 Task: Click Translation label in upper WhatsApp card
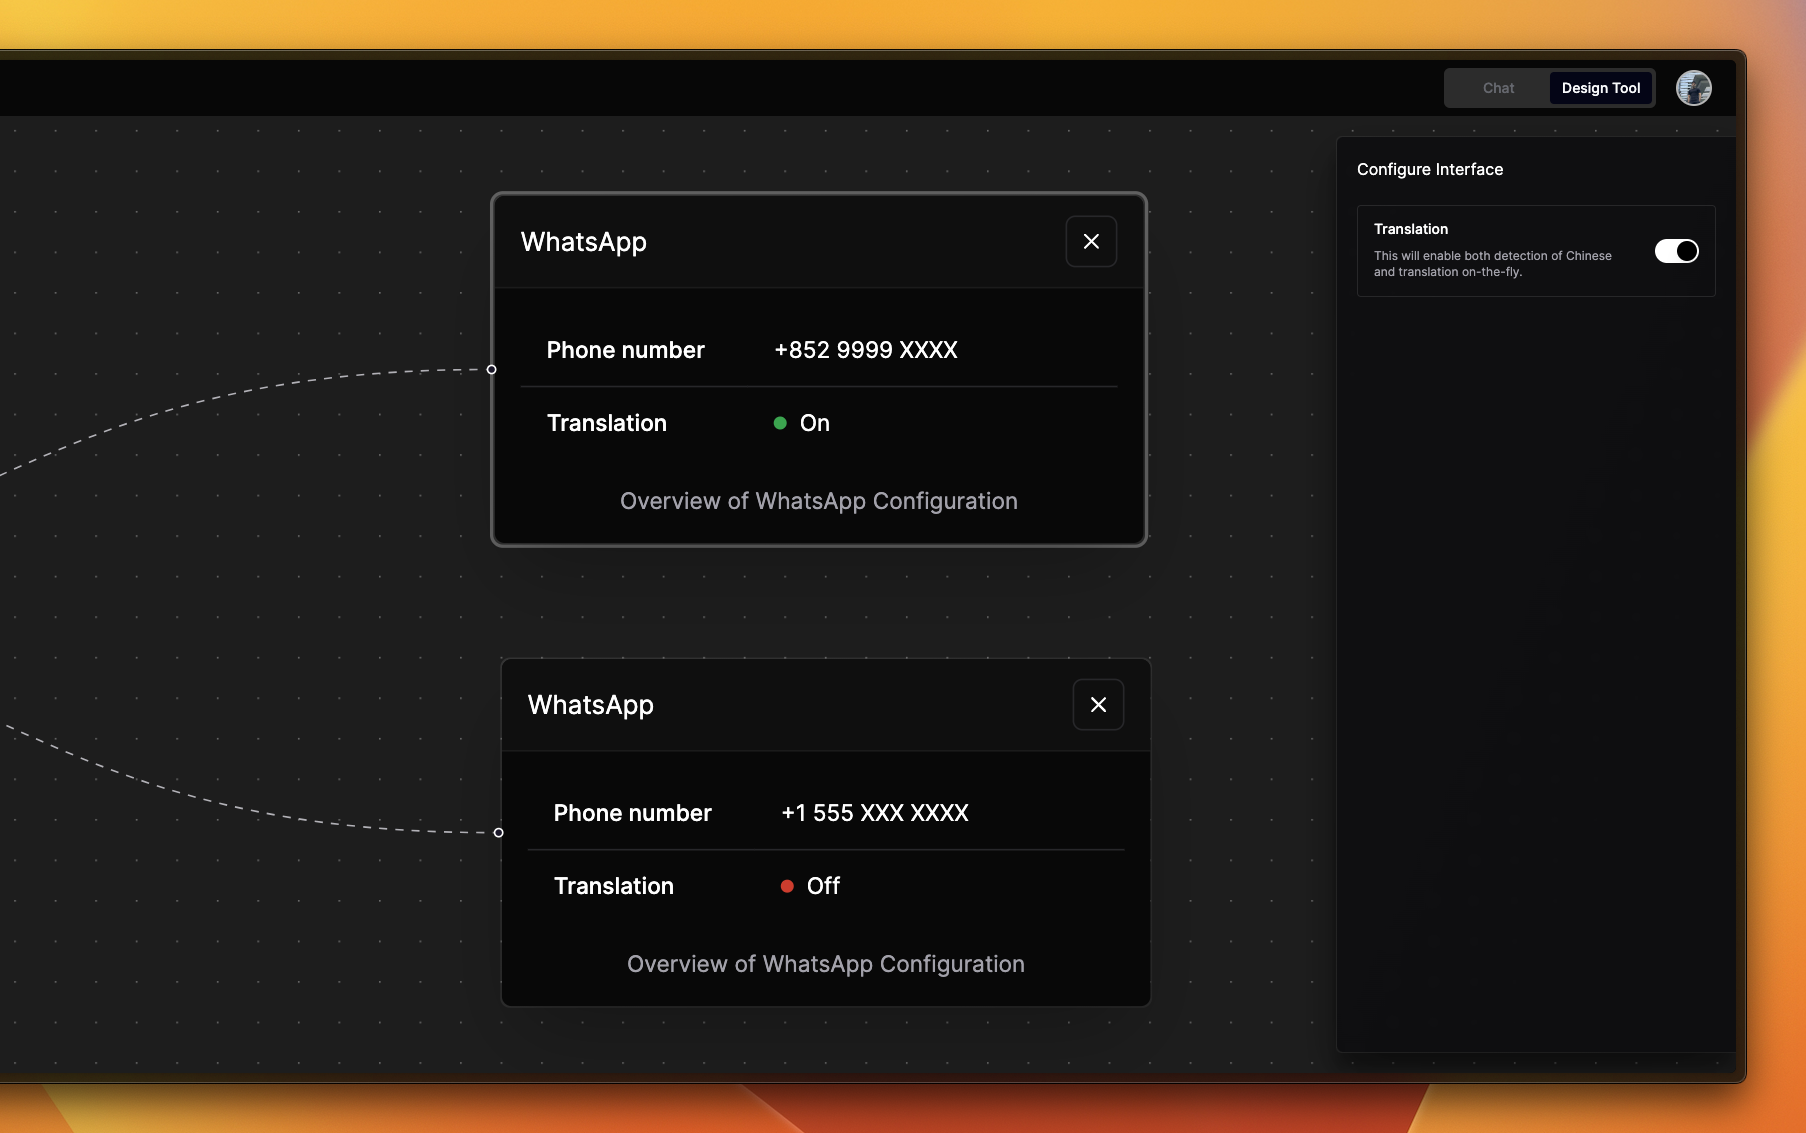(x=607, y=423)
